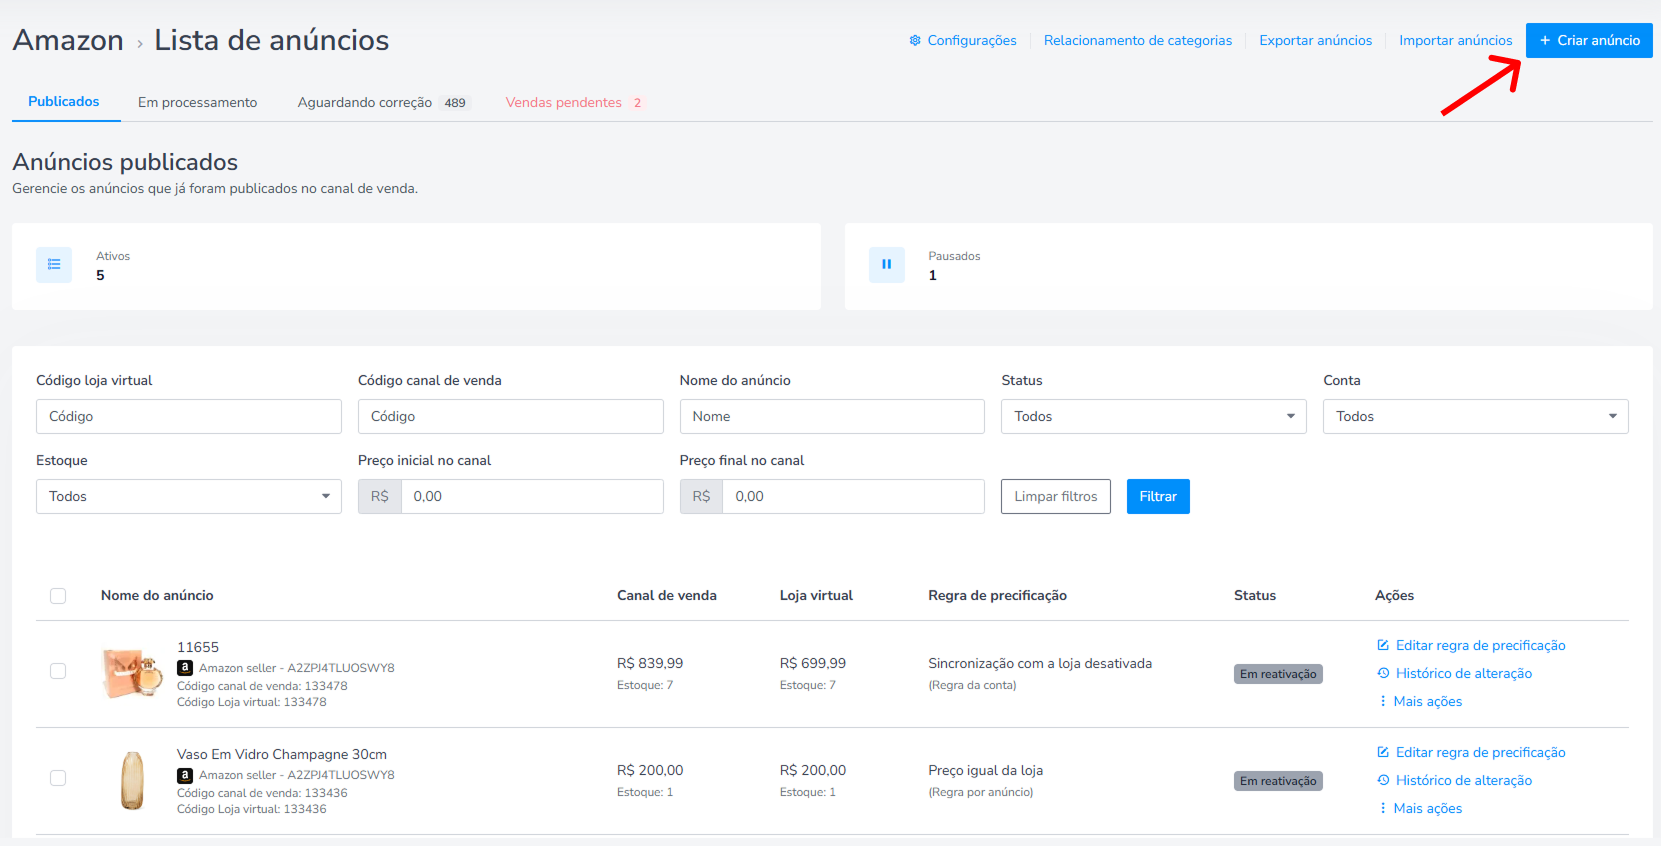Screen dimensions: 1661x846
Task: Click history clock icon in Vaso Em Vidro row
Action: click(1383, 780)
